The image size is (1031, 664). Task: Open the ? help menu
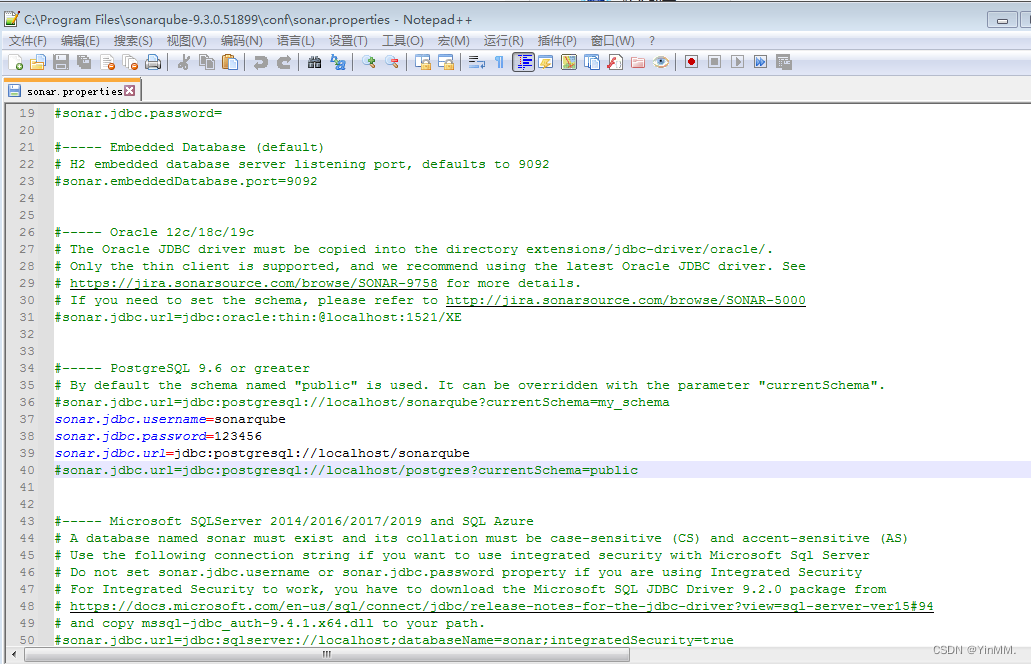(652, 41)
